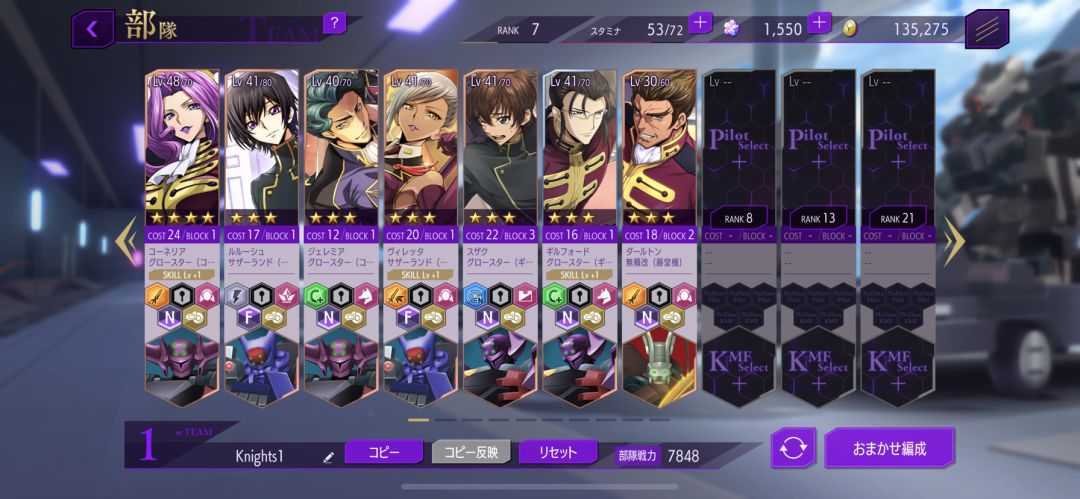
Task: Go to the next team using right chevron
Action: pos(953,241)
